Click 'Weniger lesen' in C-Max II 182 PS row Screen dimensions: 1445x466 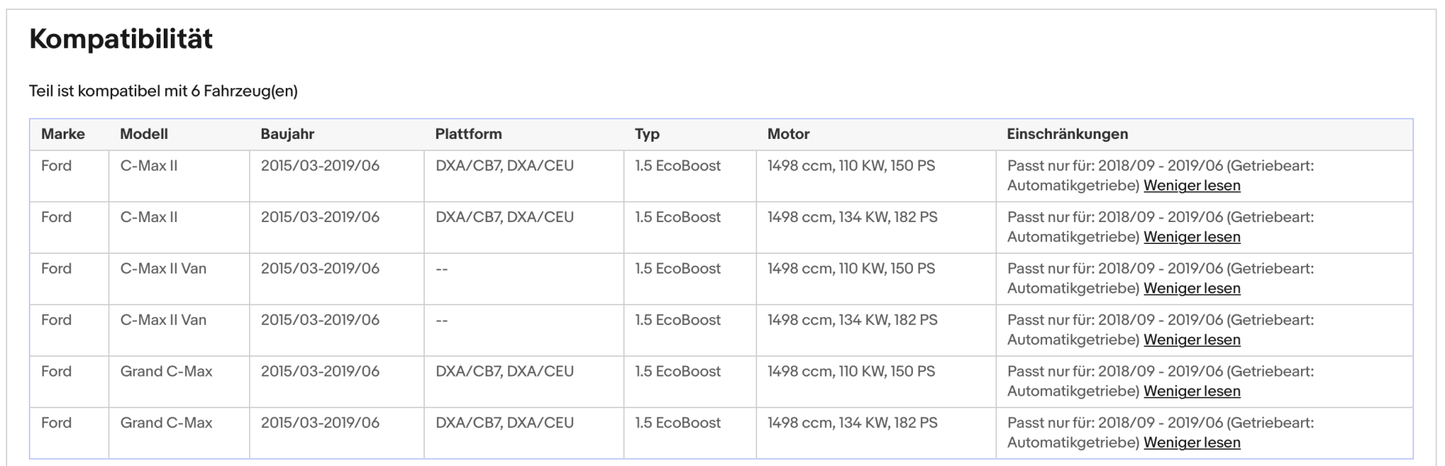pyautogui.click(x=1191, y=237)
